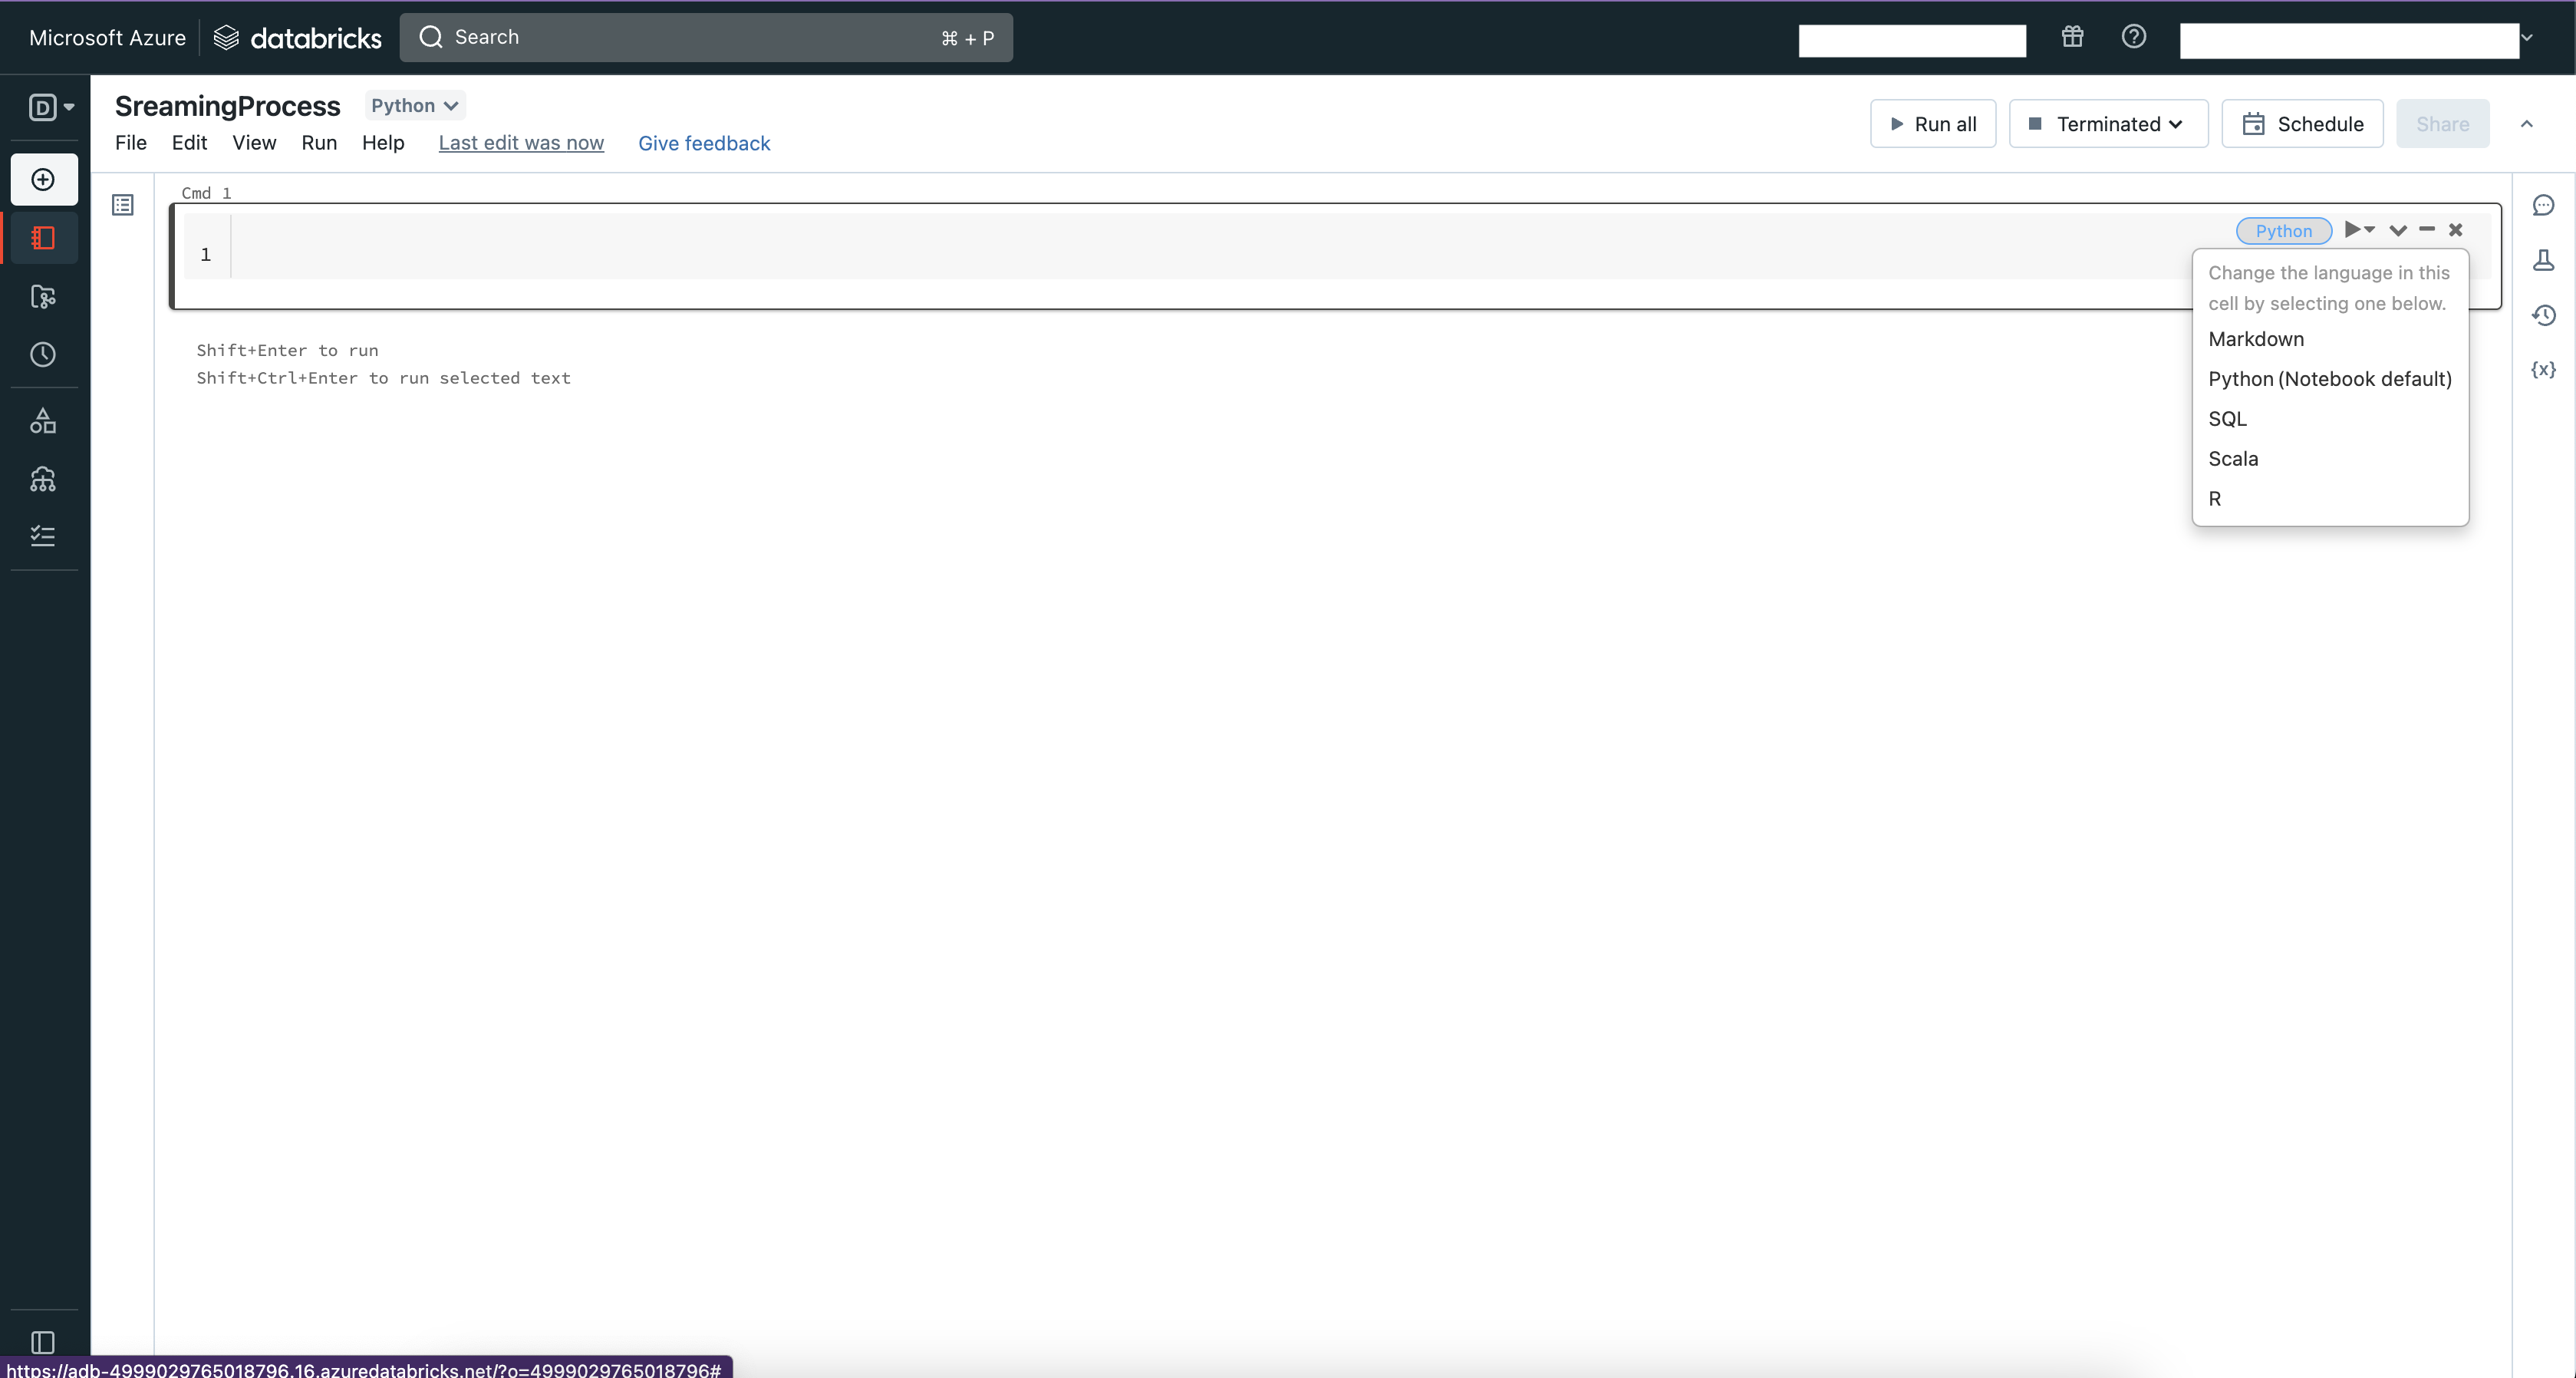Select Markdown language option
The height and width of the screenshot is (1378, 2576).
(x=2330, y=339)
